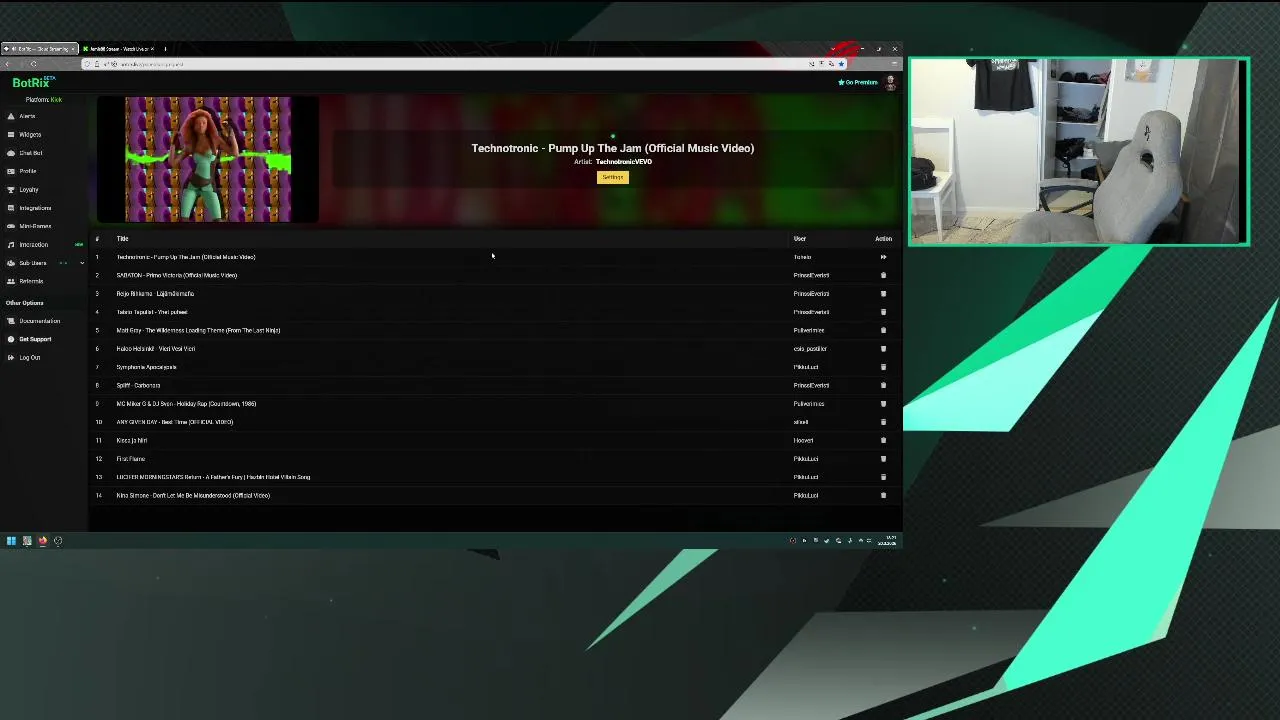
Task: Reload the page in the browser
Action: coord(33,64)
